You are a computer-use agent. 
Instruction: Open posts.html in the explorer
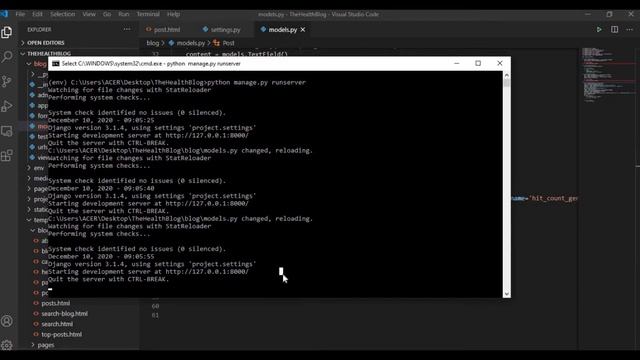pyautogui.click(x=56, y=303)
